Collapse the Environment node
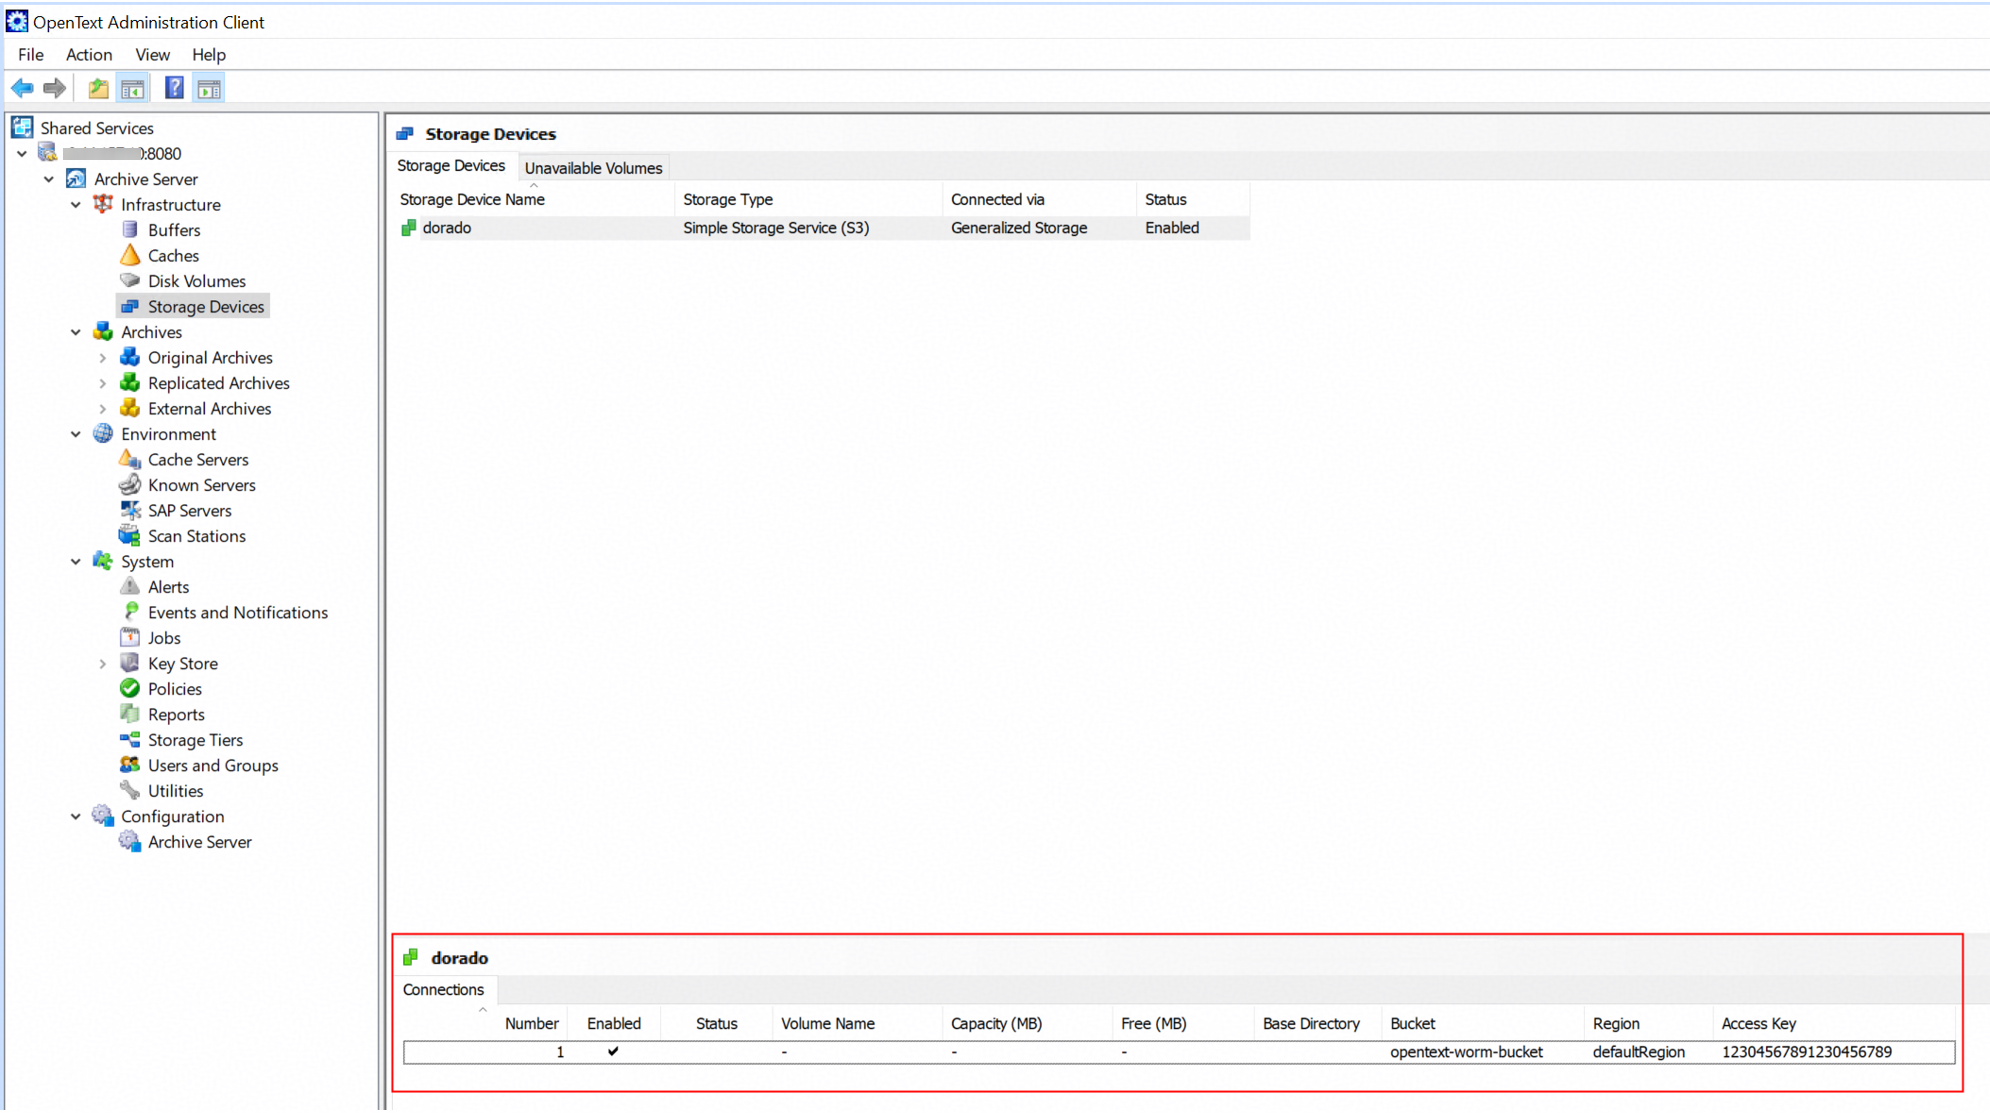The height and width of the screenshot is (1113, 1990). coord(76,434)
